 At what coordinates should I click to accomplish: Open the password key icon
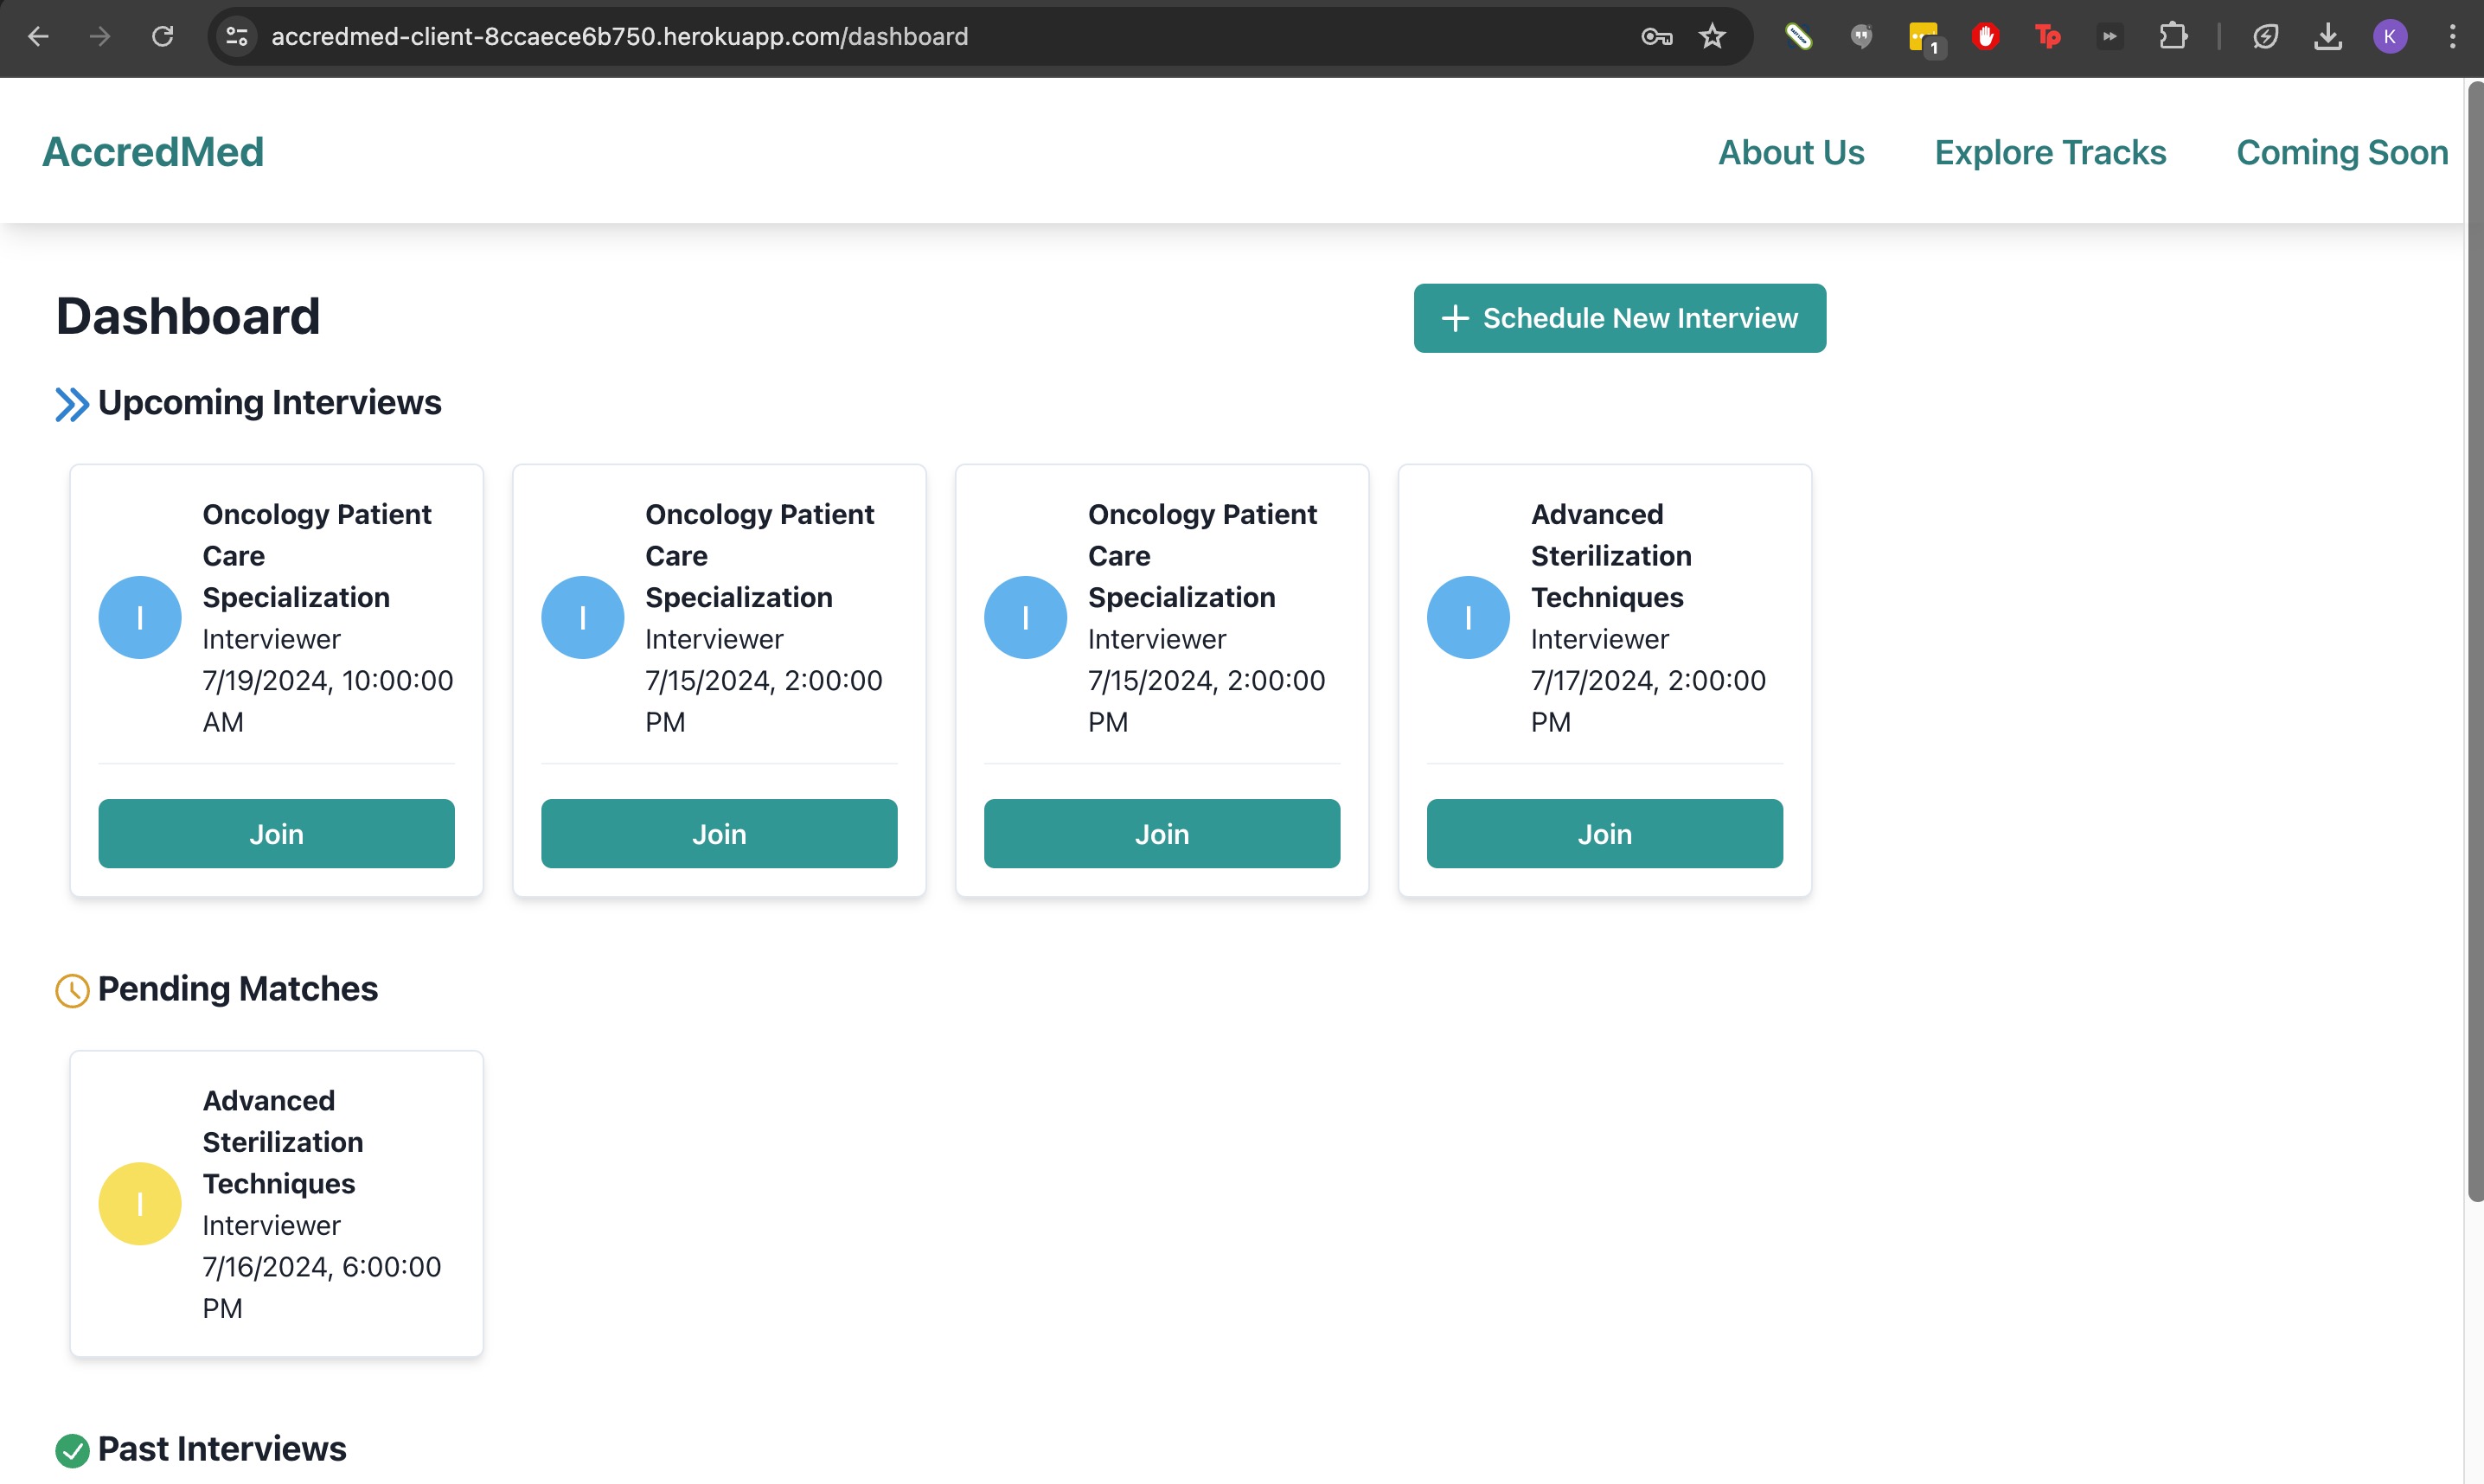1656,37
